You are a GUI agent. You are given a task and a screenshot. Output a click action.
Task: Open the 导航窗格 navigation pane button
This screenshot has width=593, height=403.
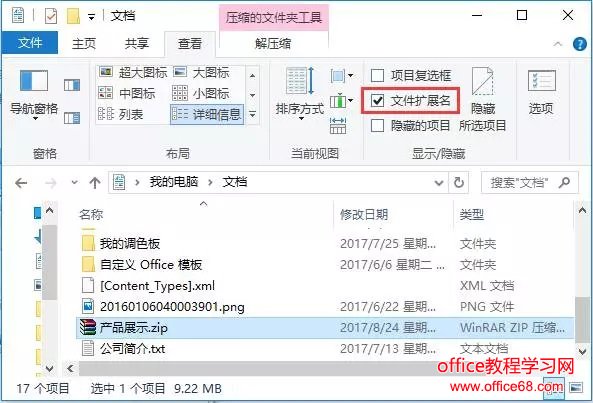tap(34, 95)
